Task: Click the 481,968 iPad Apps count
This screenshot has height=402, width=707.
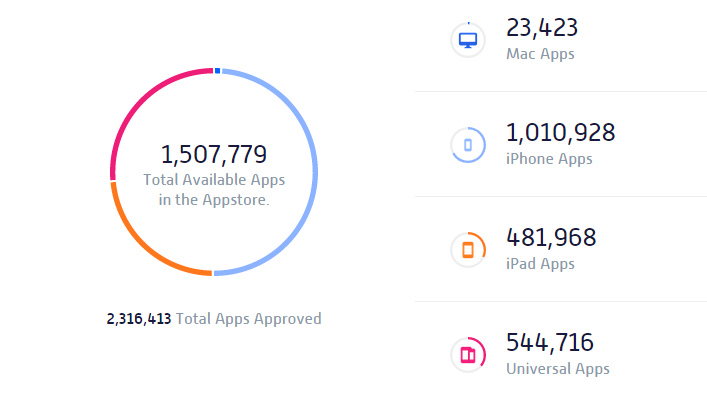Action: [x=551, y=238]
